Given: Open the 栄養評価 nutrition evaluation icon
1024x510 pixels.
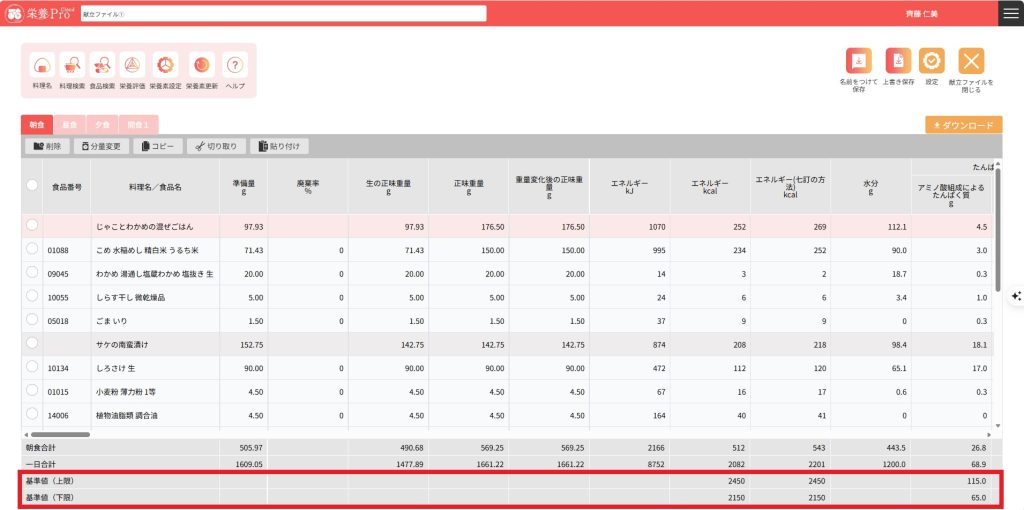Looking at the screenshot, I should pos(132,66).
